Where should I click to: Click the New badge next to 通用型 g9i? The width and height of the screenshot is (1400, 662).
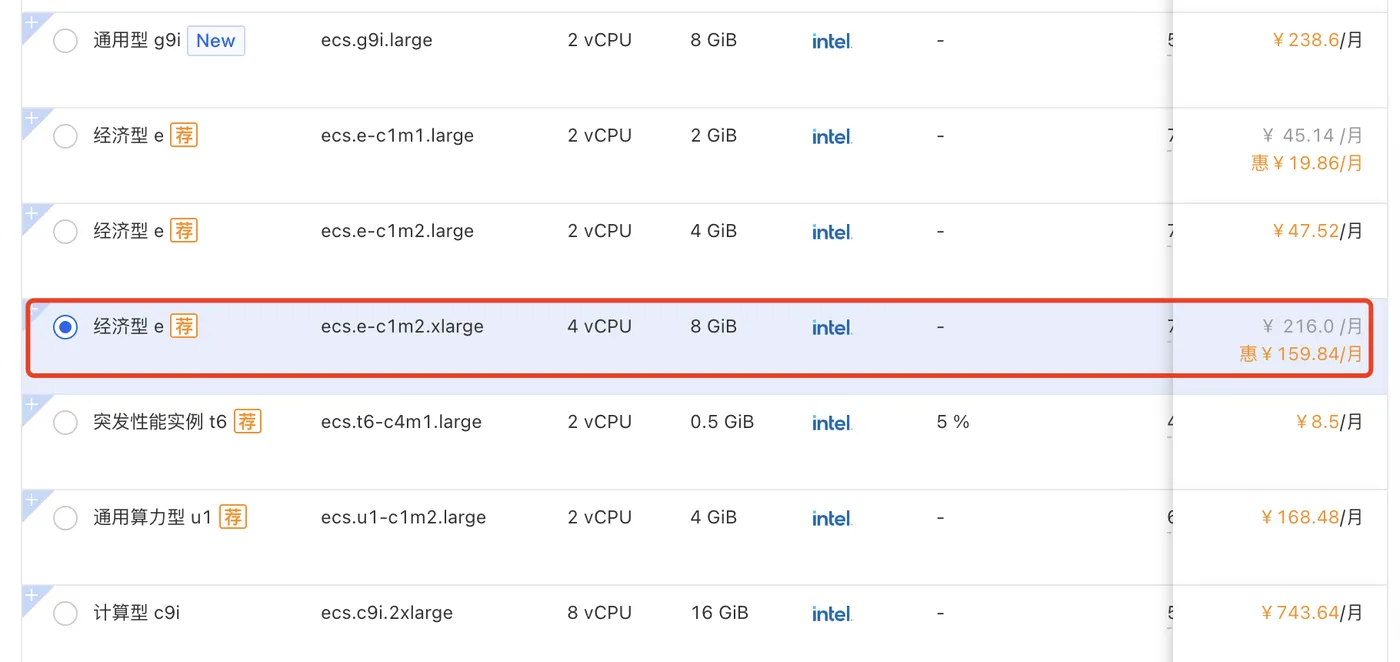click(216, 41)
